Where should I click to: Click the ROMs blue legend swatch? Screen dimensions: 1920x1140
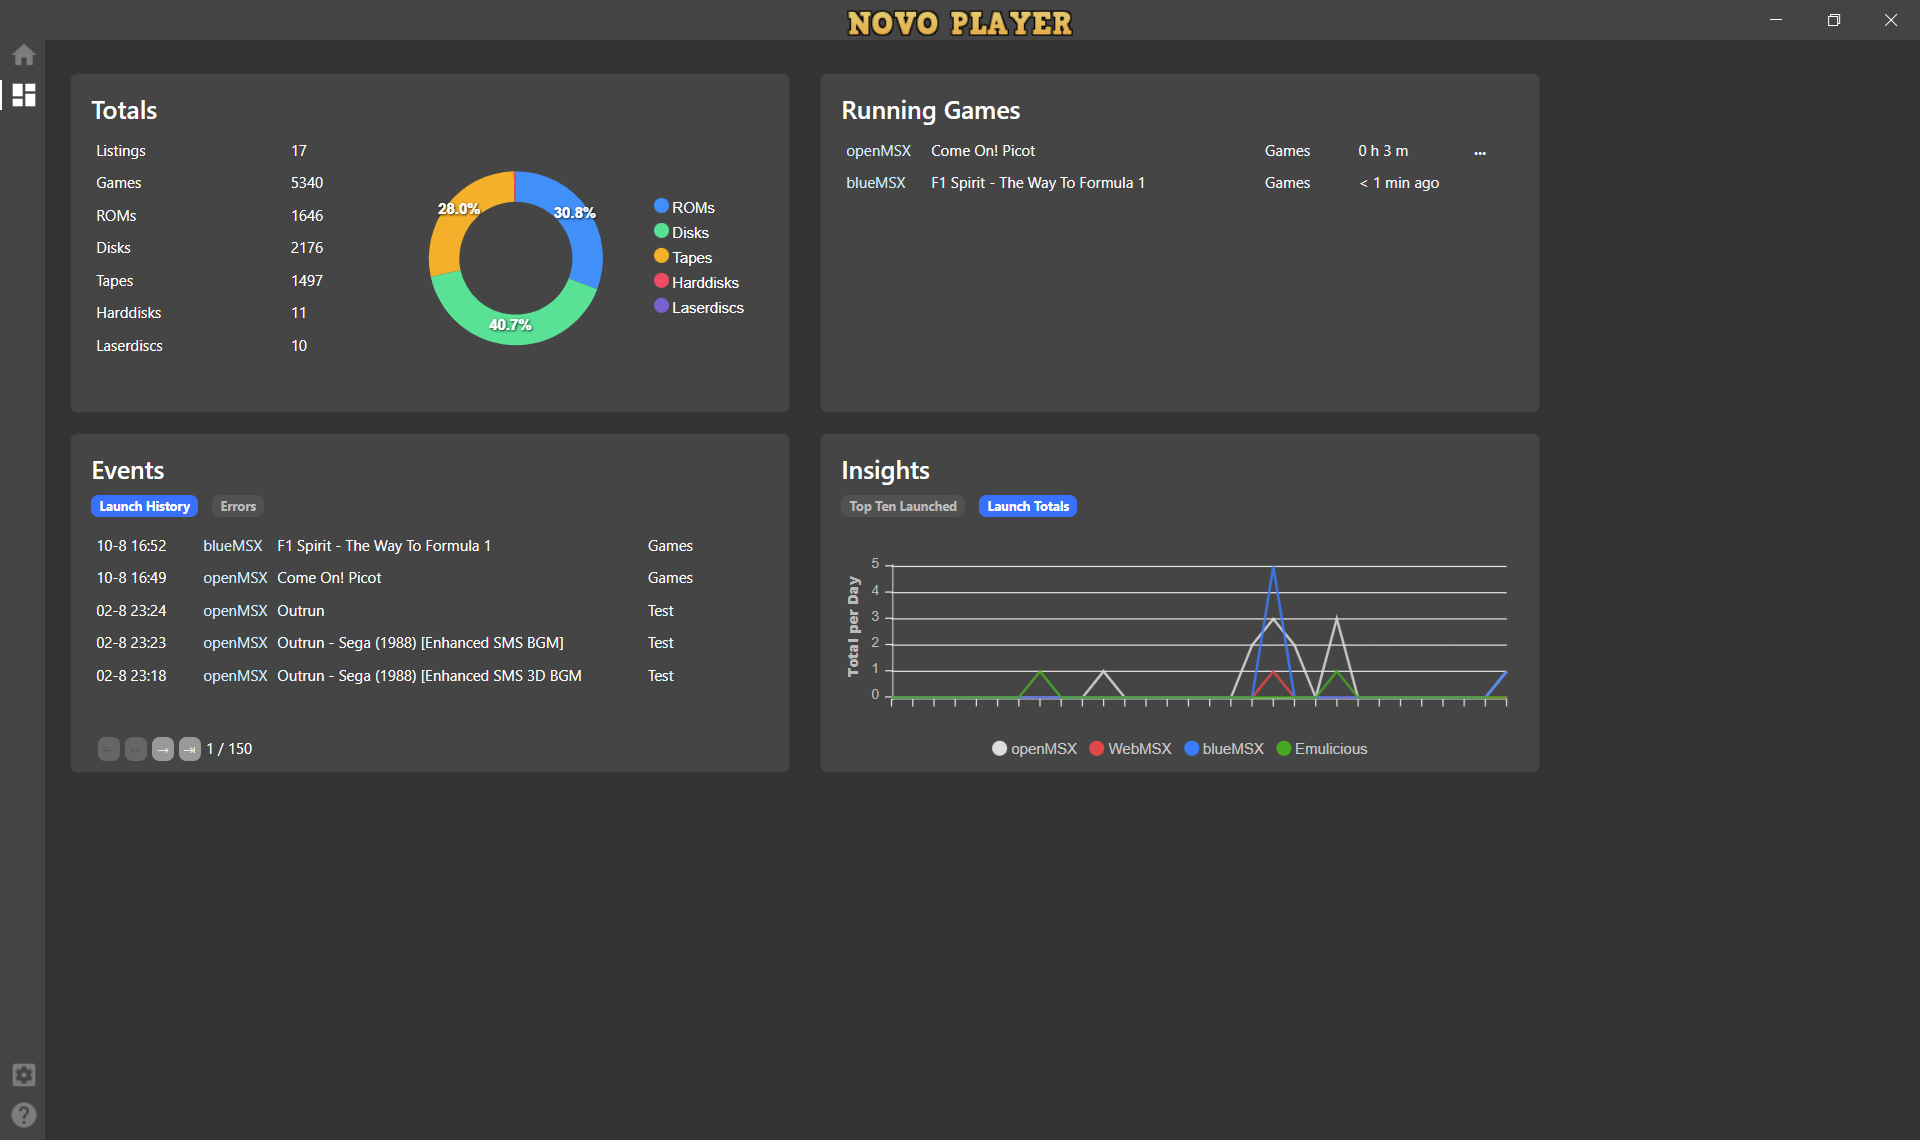click(661, 206)
